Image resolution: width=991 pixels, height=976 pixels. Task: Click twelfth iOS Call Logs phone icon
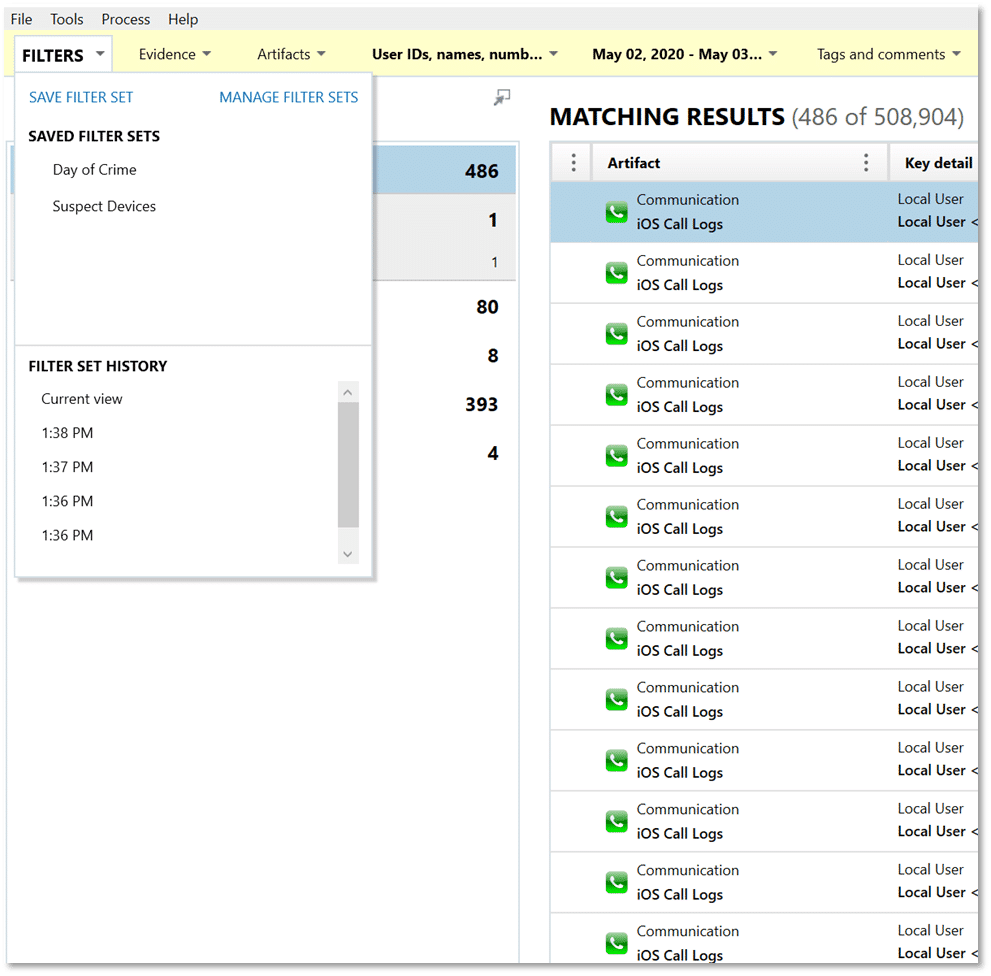tap(616, 882)
